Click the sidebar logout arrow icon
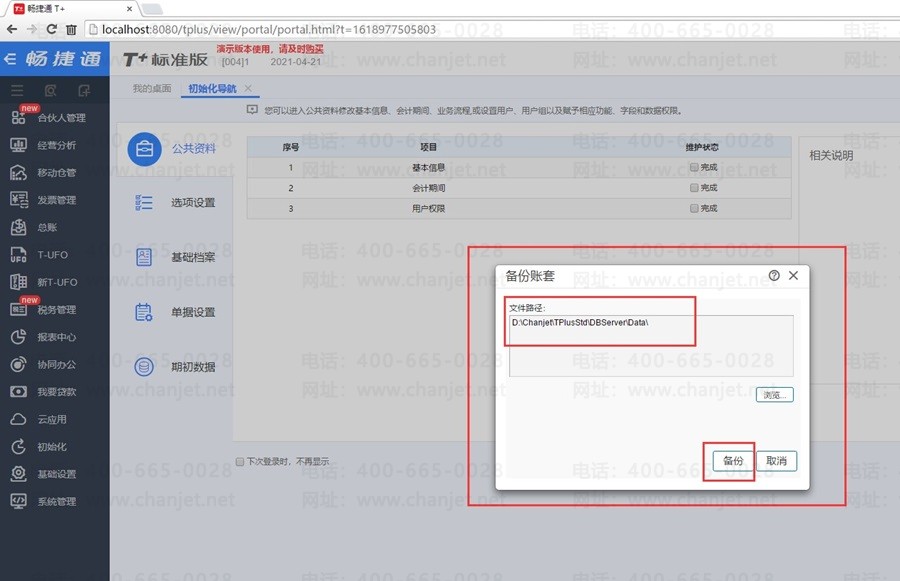 (x=84, y=90)
